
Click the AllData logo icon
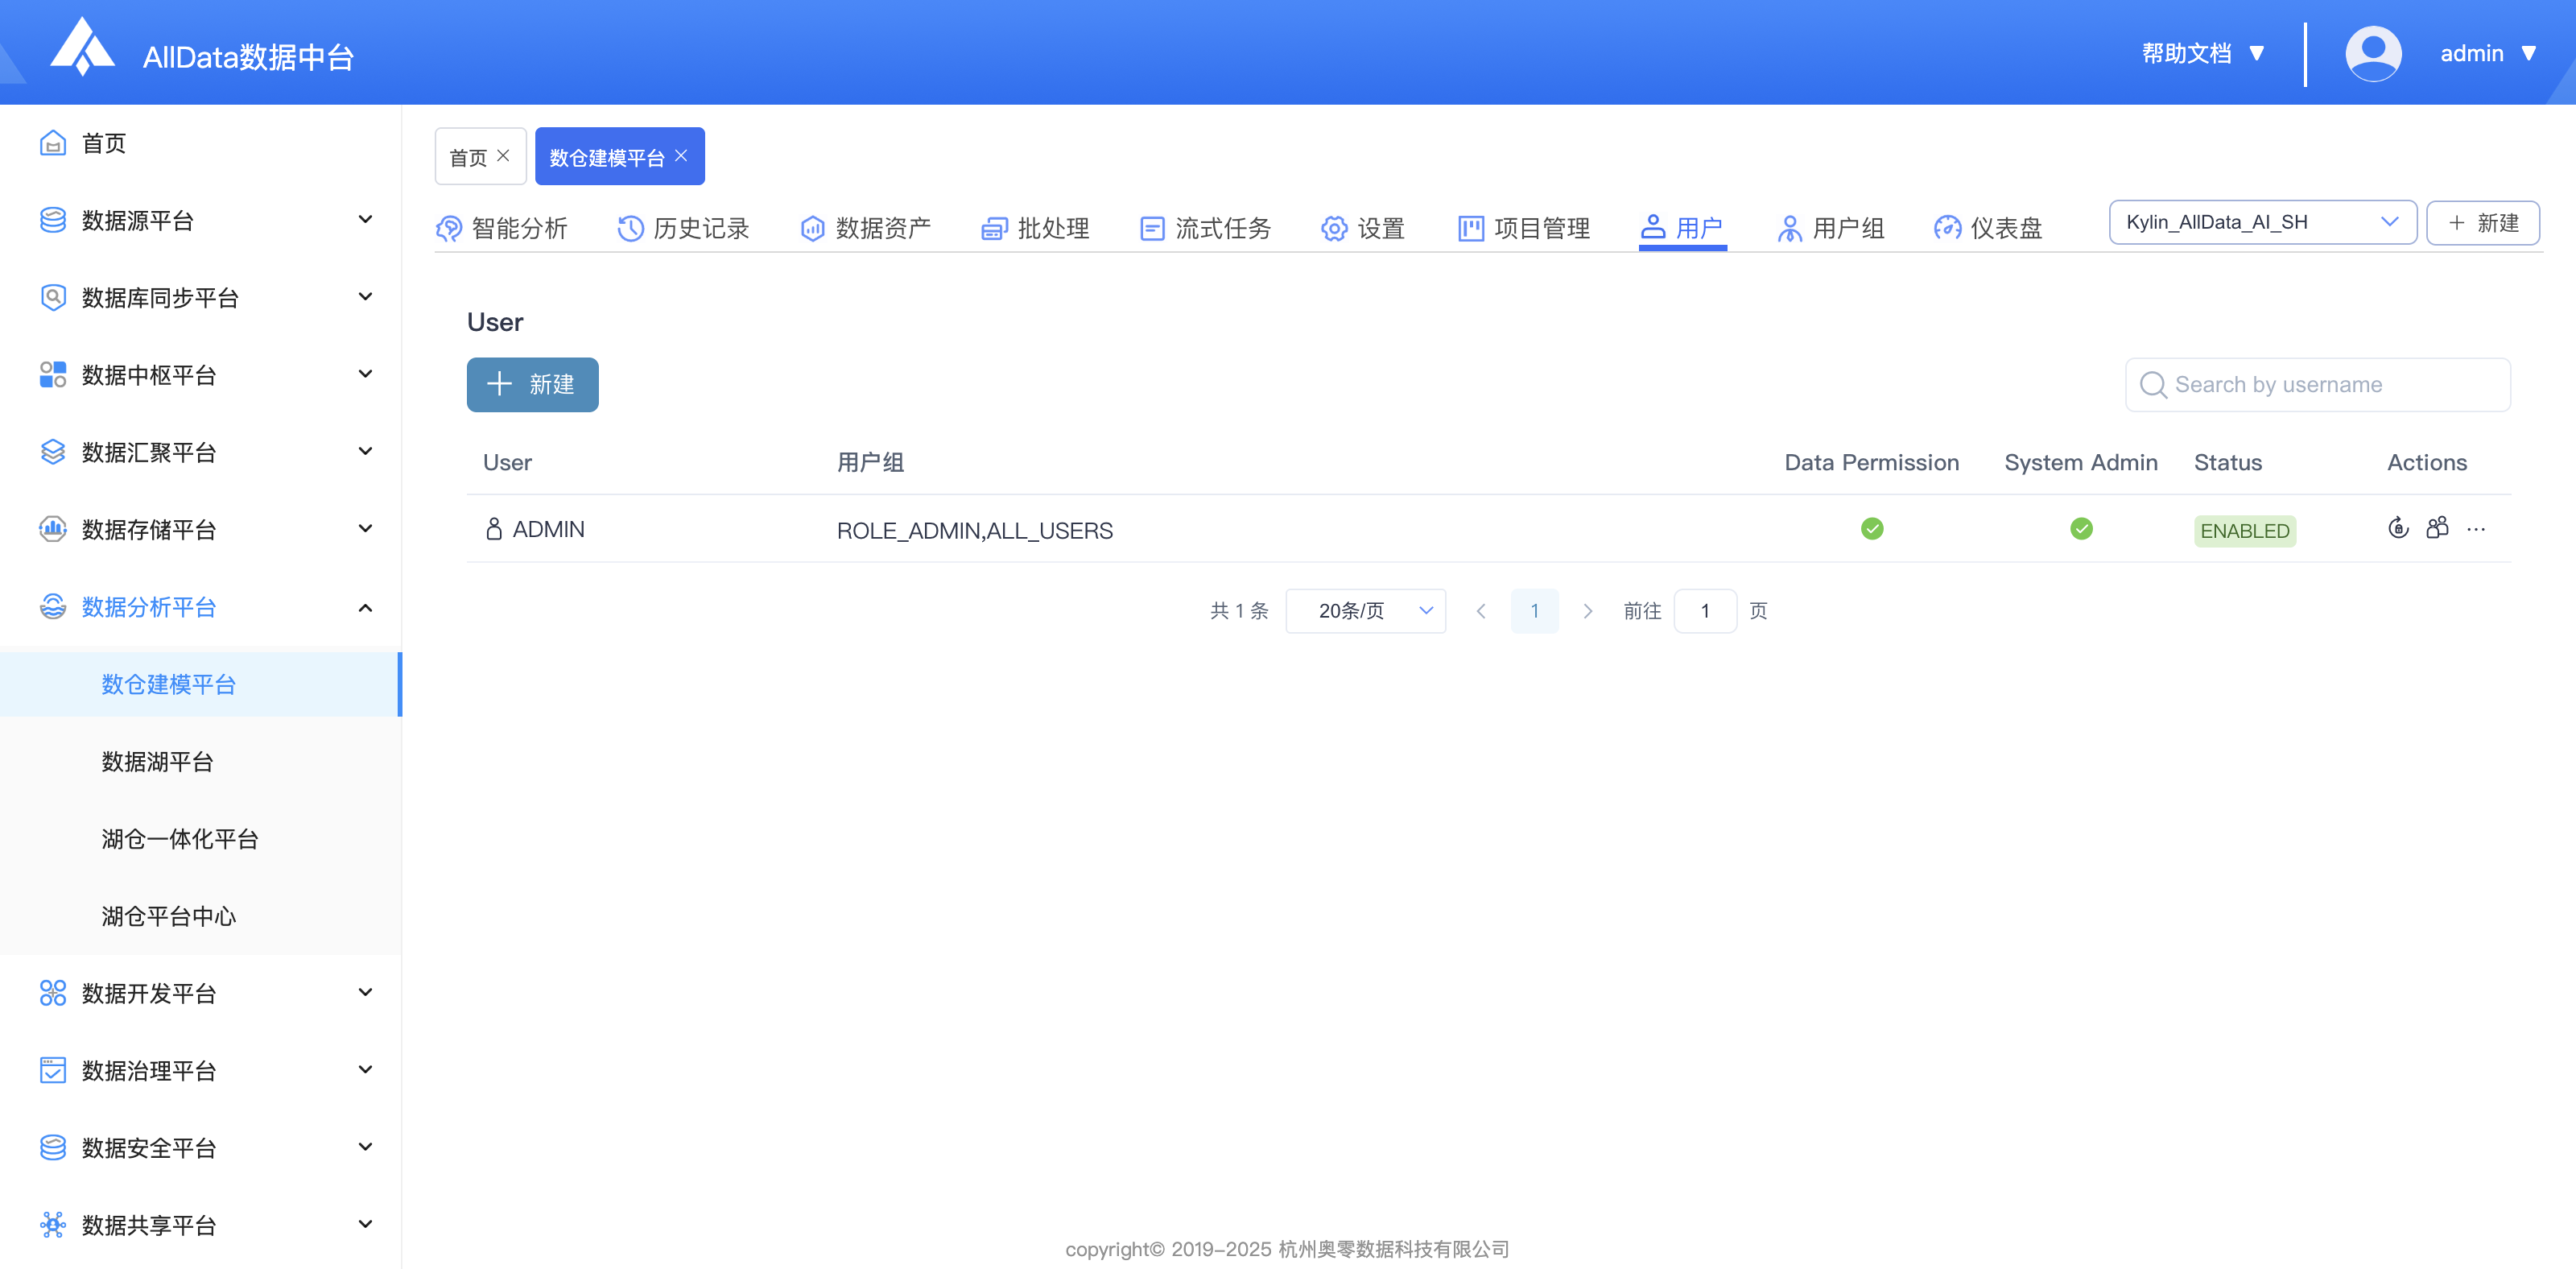click(x=82, y=47)
